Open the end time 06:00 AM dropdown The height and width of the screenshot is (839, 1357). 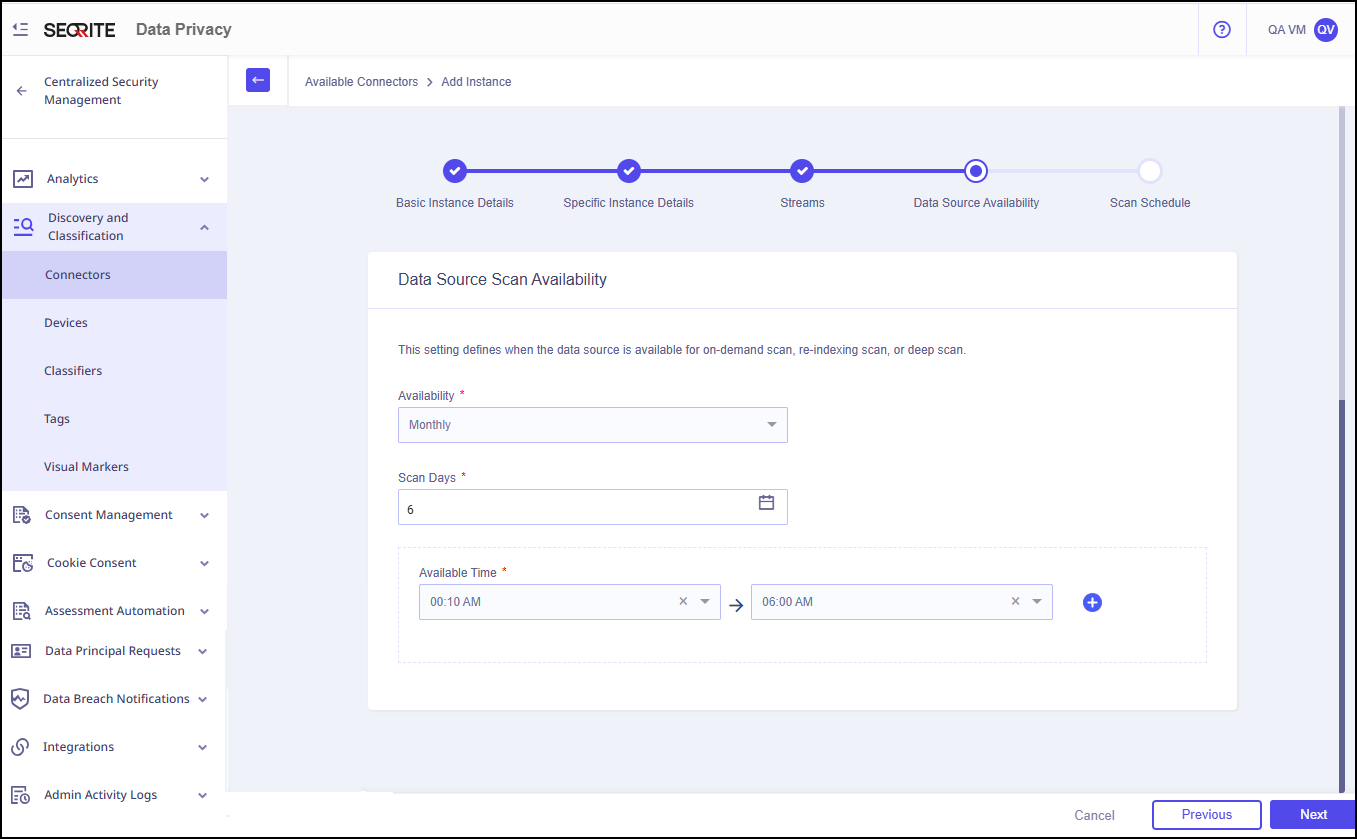coord(1037,602)
